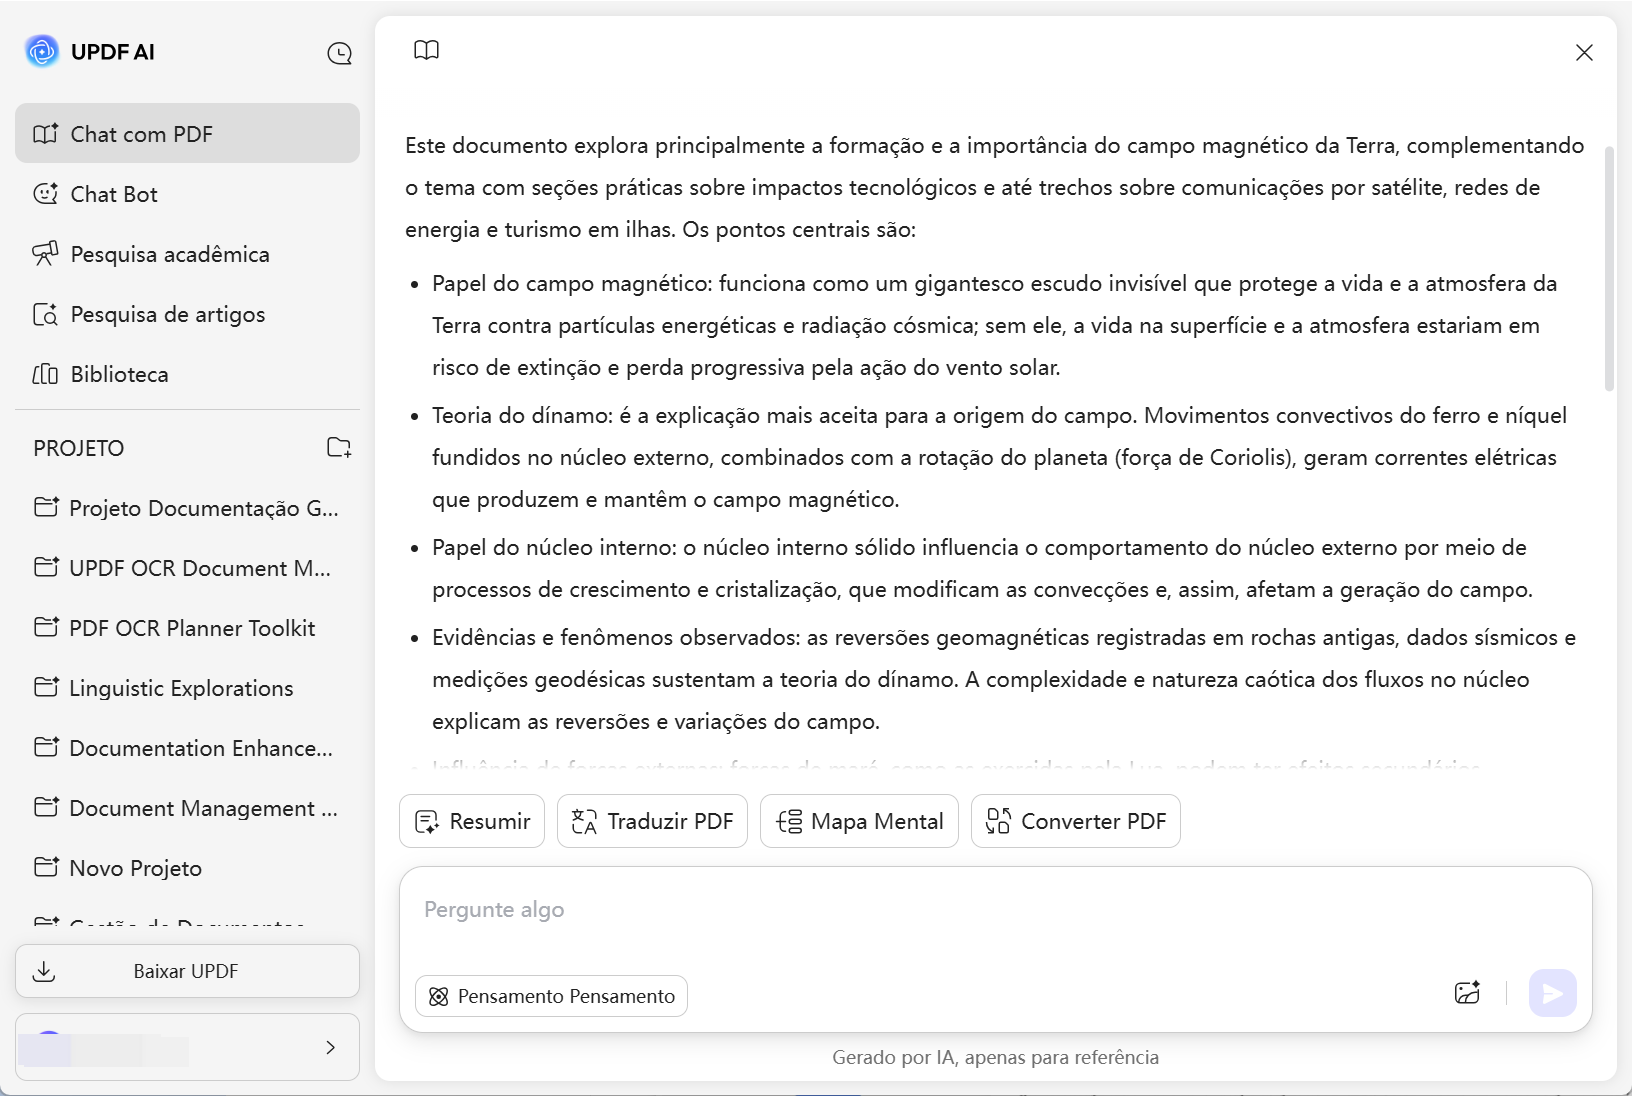Open chat history via the clock icon

tap(339, 54)
